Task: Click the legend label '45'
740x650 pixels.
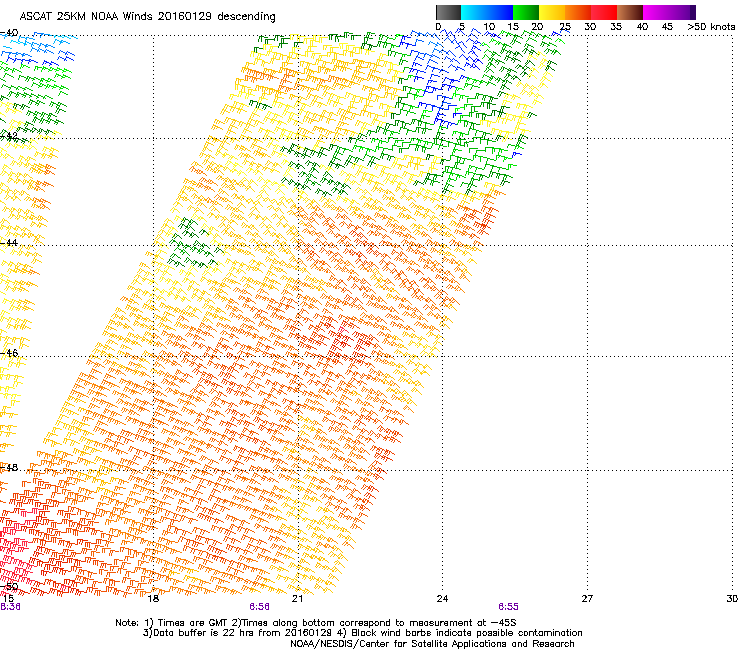Action: coord(667,27)
